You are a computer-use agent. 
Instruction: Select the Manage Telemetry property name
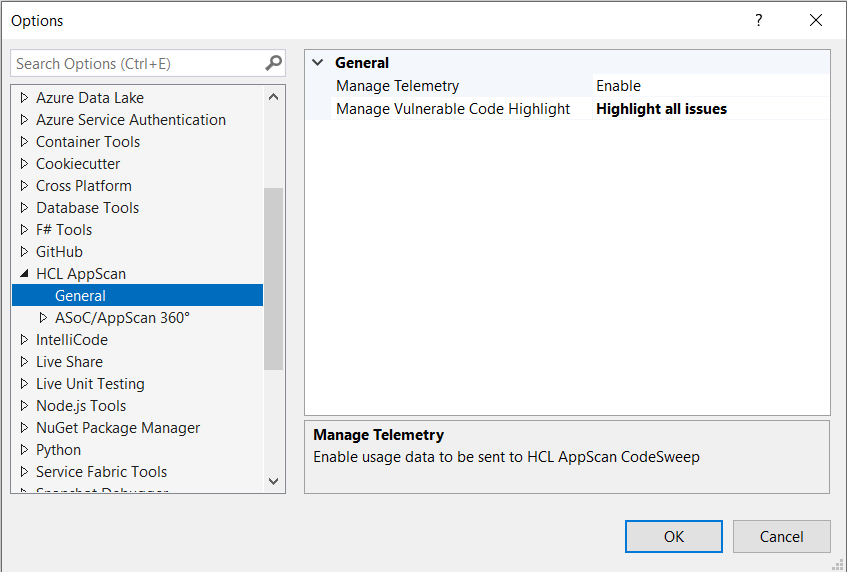pos(397,86)
